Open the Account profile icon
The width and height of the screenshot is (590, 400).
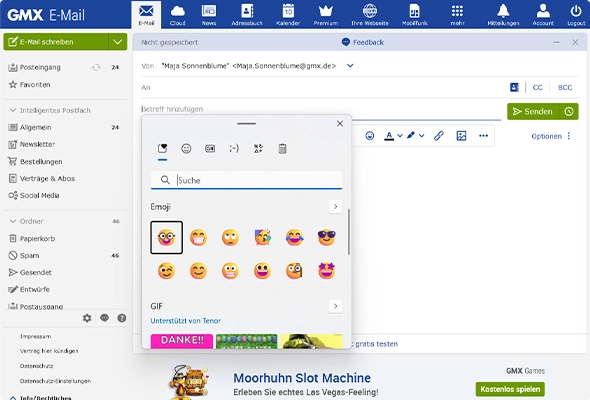coord(543,15)
